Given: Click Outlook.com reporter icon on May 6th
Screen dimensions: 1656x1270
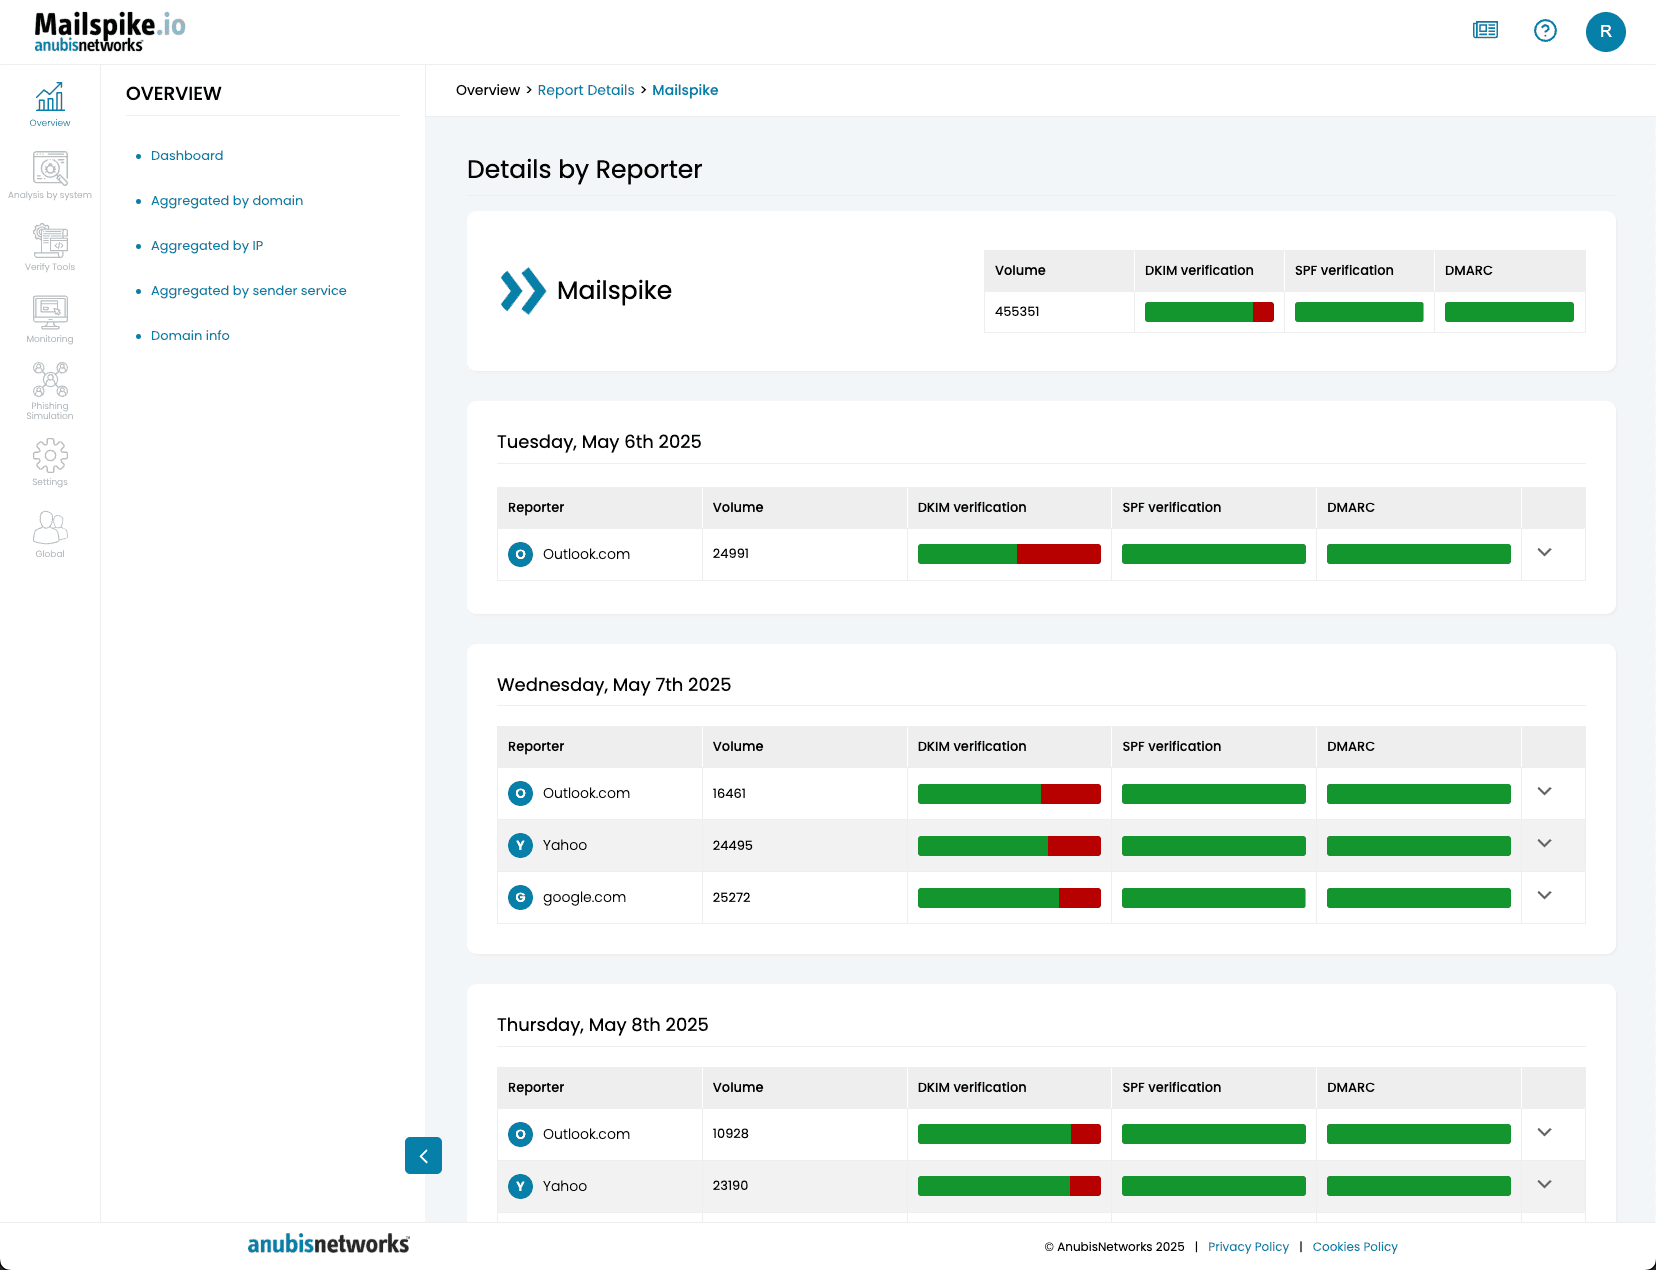Looking at the screenshot, I should click(x=520, y=554).
